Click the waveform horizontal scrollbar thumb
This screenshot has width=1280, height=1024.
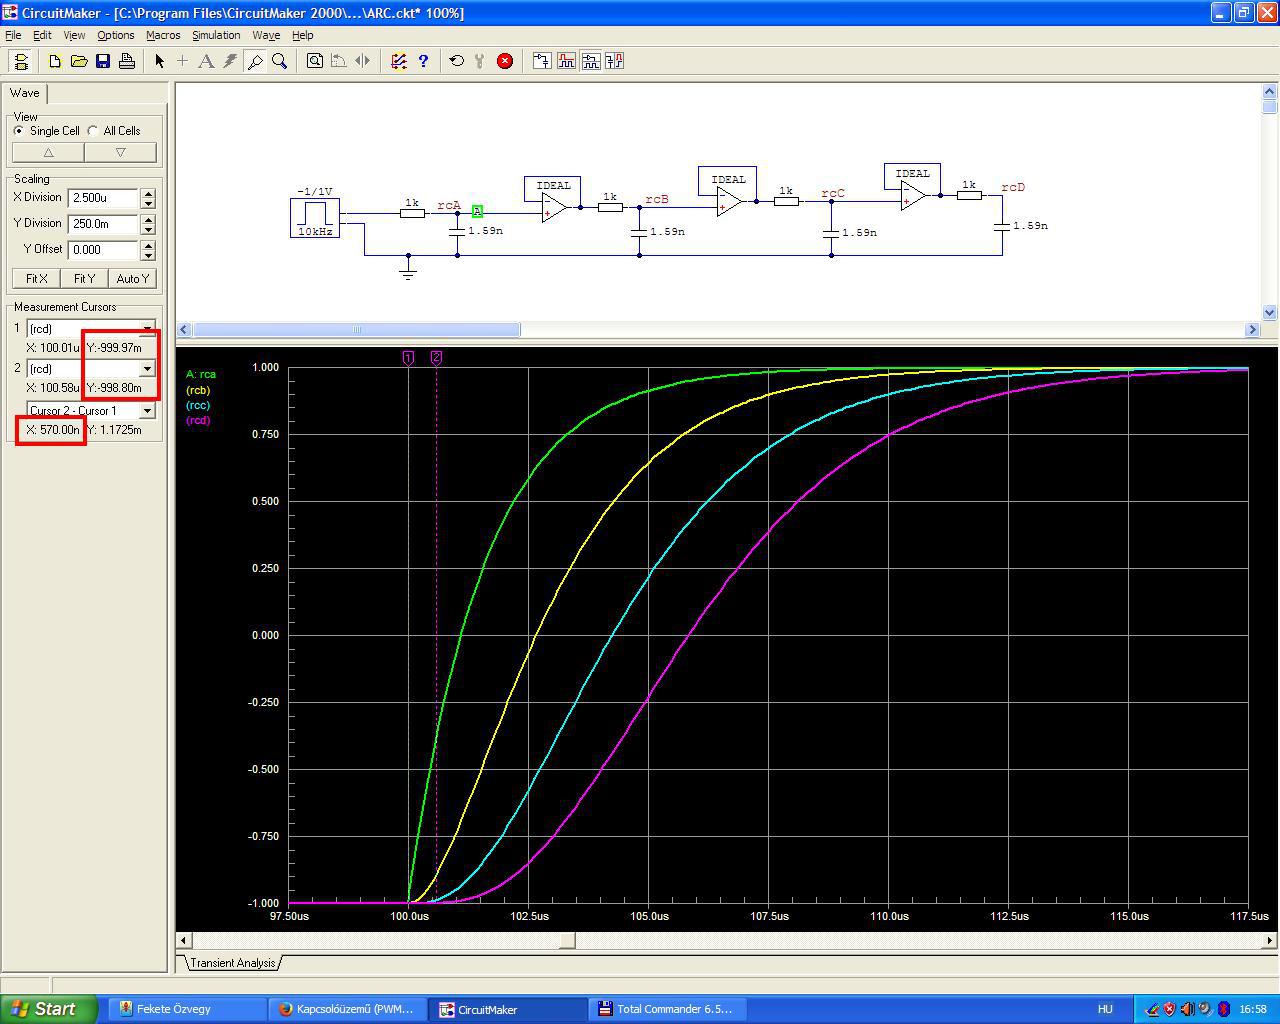click(x=567, y=940)
